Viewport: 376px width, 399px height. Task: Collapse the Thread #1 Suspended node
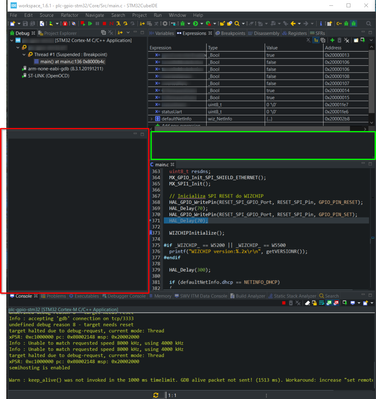tap(24, 54)
